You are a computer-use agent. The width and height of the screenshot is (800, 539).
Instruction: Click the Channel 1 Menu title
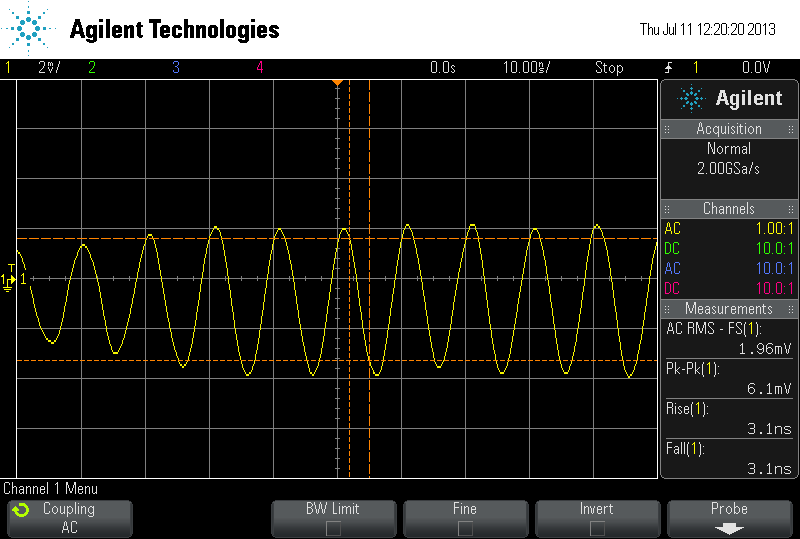click(51, 489)
